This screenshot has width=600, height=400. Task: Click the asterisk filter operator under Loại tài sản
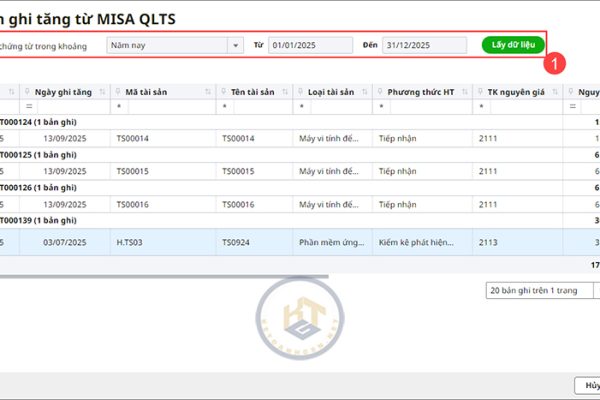[x=302, y=106]
